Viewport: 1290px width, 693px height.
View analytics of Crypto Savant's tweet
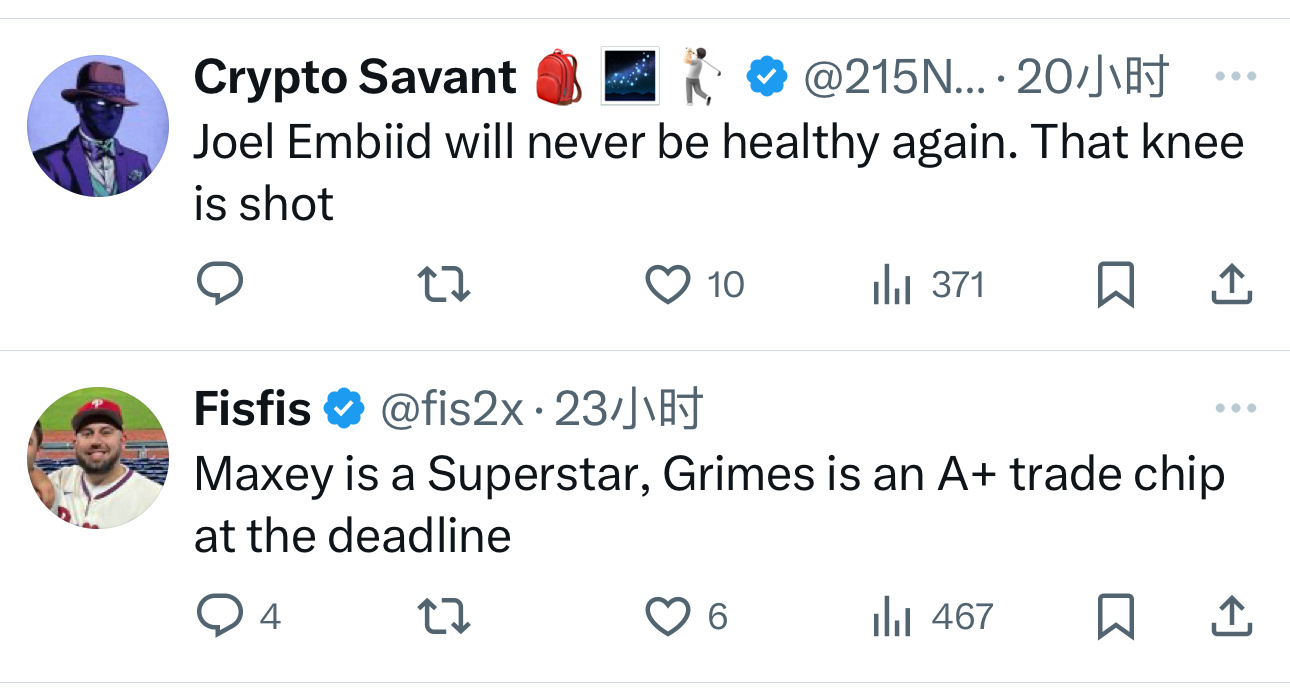(890, 286)
